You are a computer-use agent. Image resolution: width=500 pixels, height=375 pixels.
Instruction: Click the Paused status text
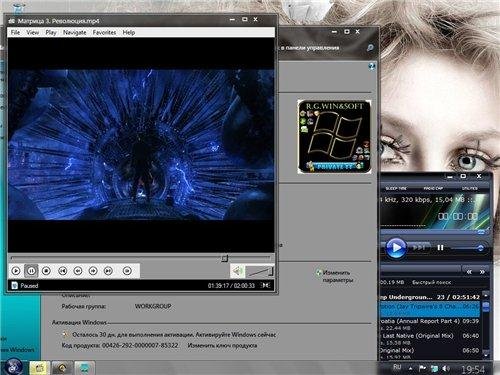click(x=29, y=286)
